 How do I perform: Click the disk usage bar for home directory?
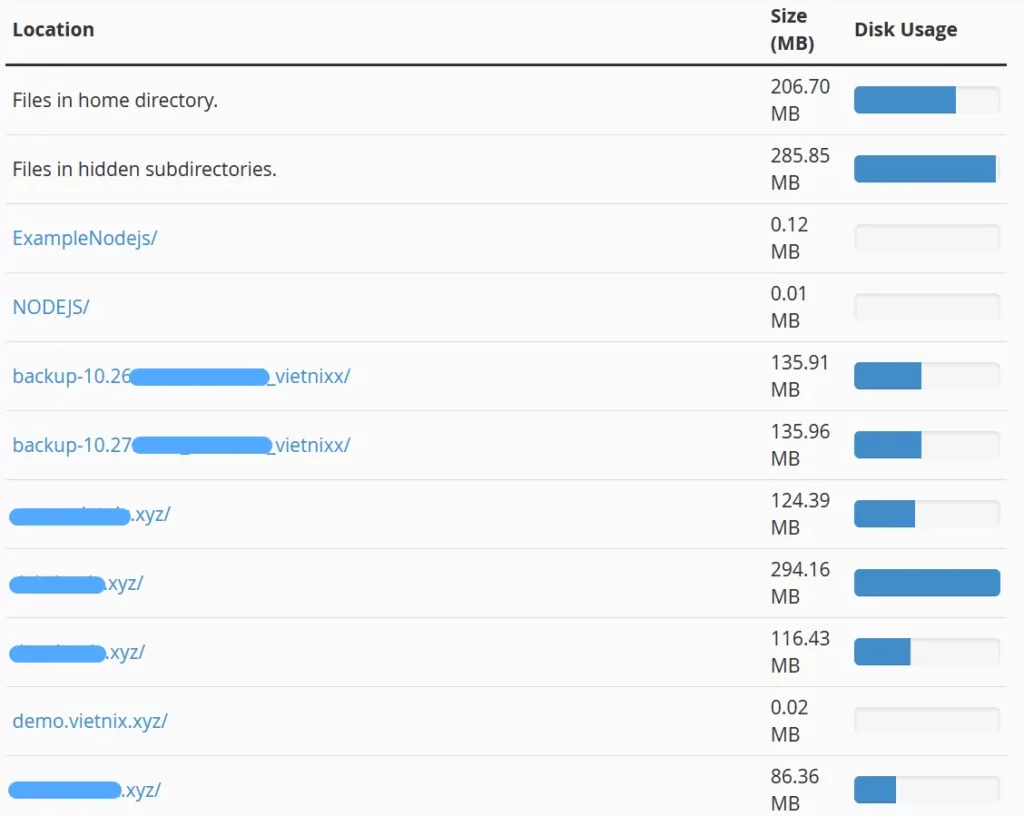(926, 99)
